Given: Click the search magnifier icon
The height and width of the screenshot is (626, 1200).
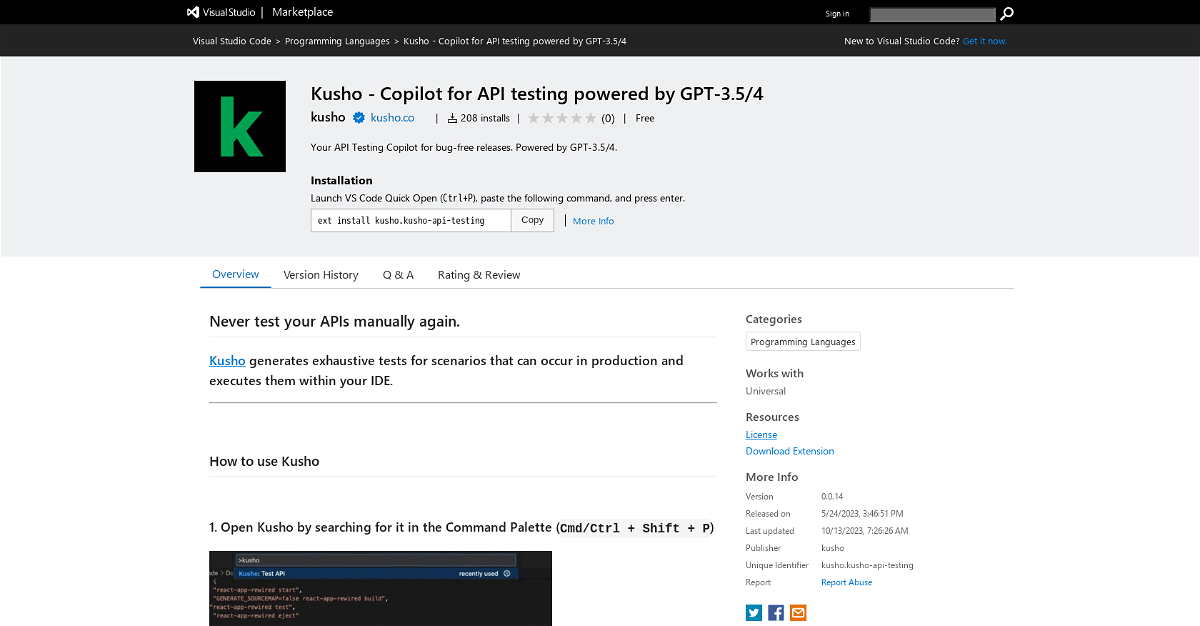Looking at the screenshot, I should (x=1007, y=14).
